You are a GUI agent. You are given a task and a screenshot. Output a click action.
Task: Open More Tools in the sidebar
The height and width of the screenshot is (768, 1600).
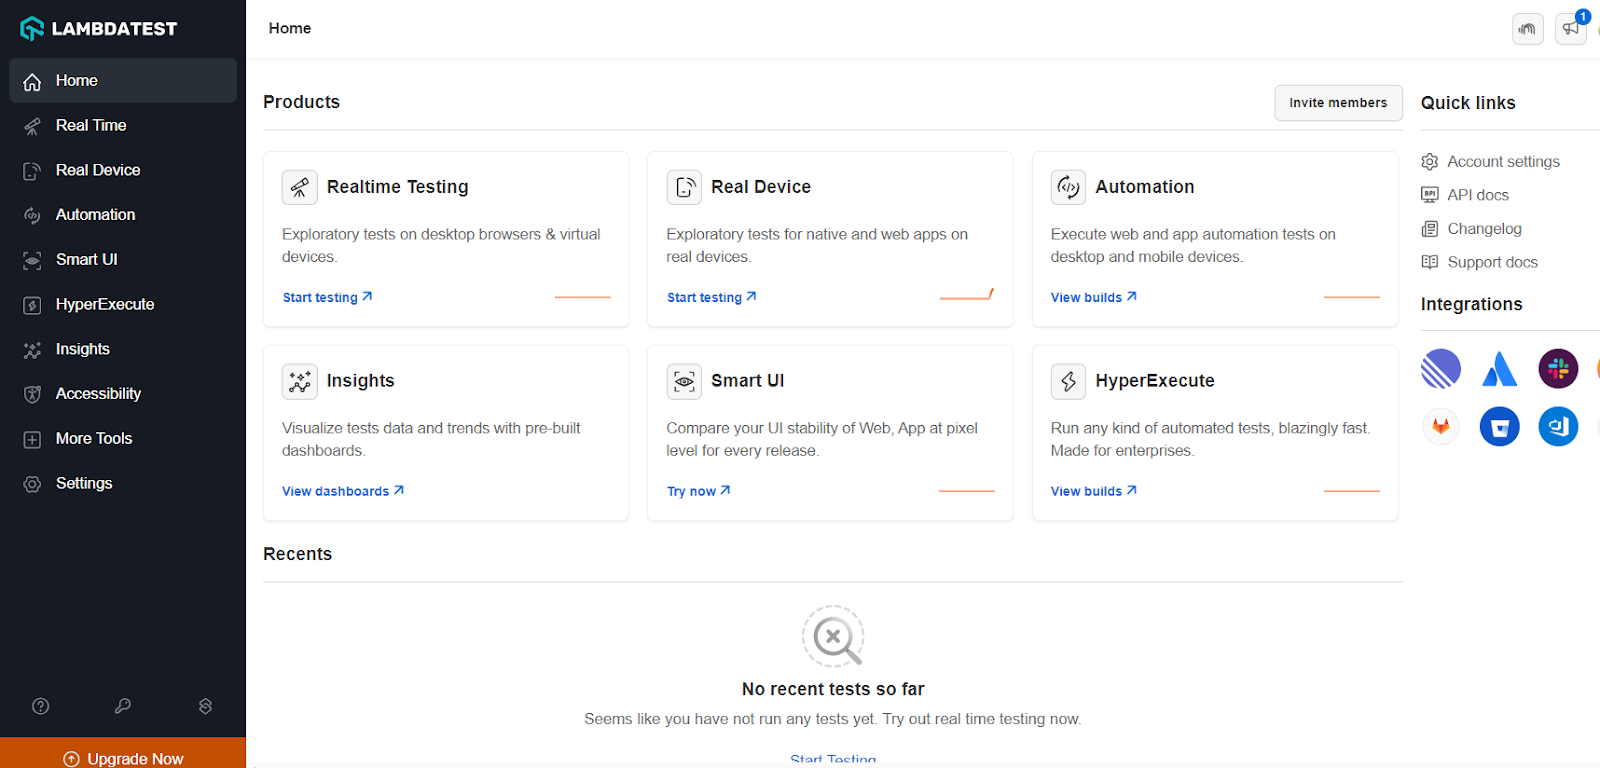point(123,438)
